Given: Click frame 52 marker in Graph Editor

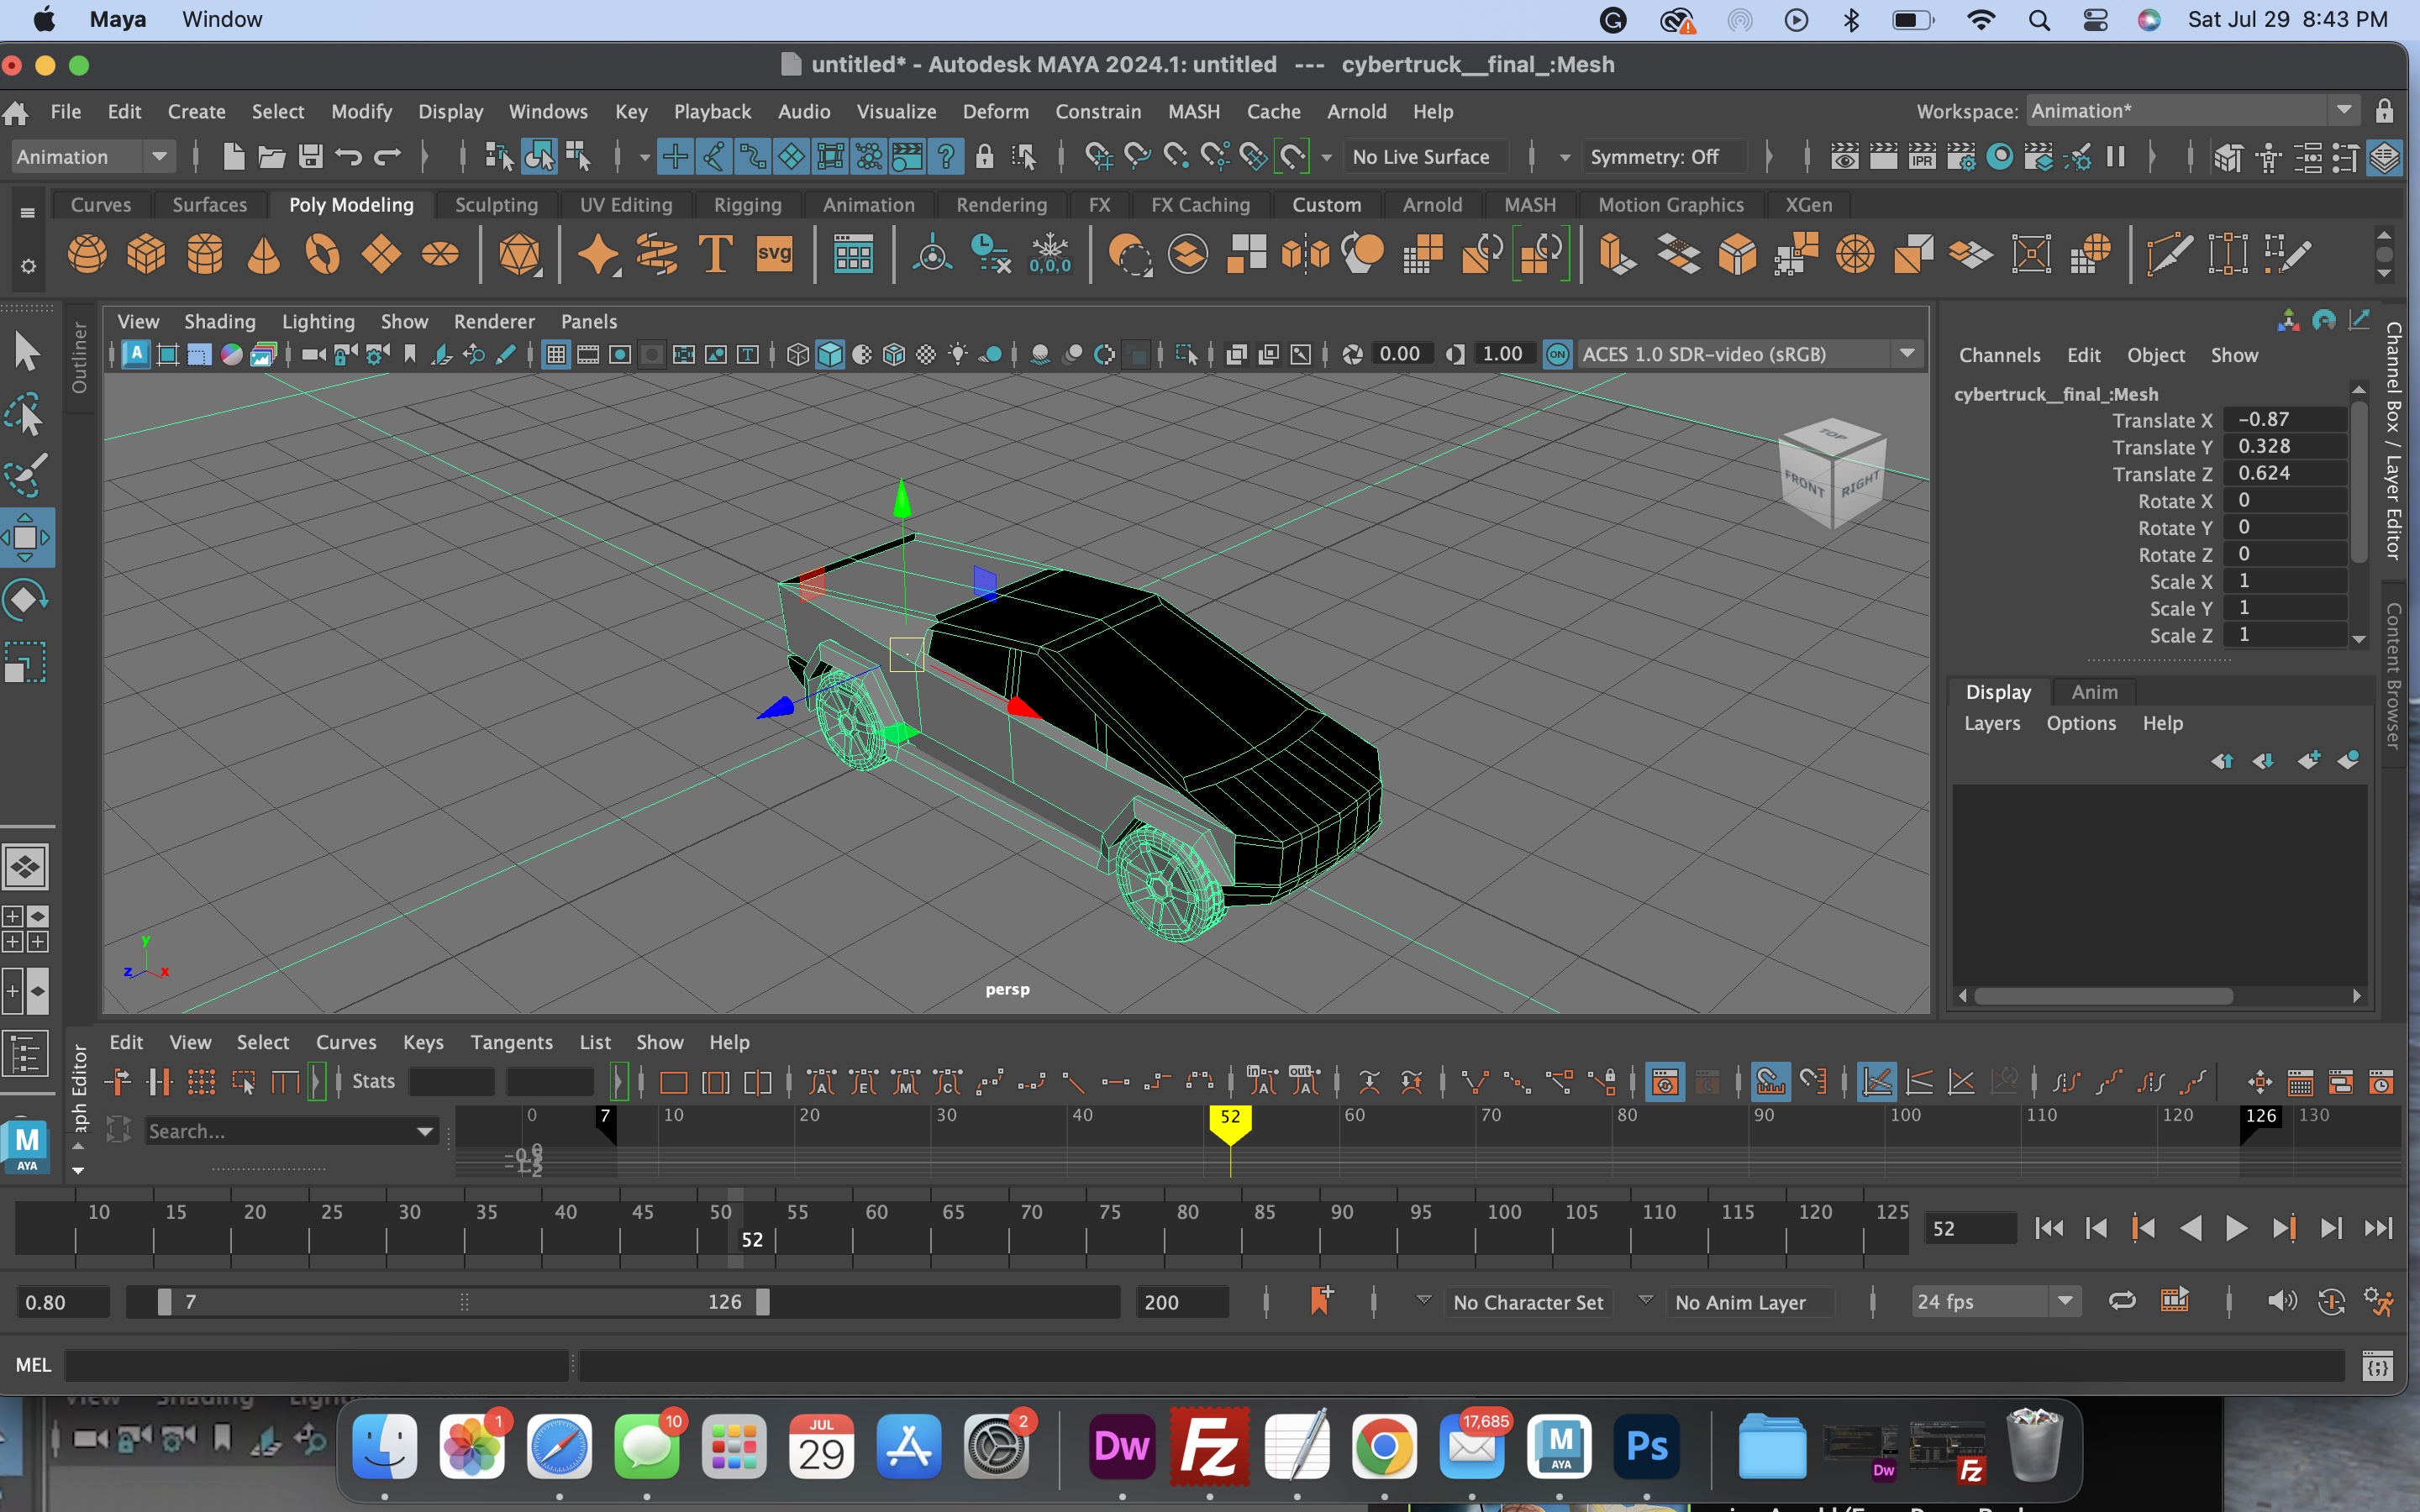Looking at the screenshot, I should point(1230,1124).
